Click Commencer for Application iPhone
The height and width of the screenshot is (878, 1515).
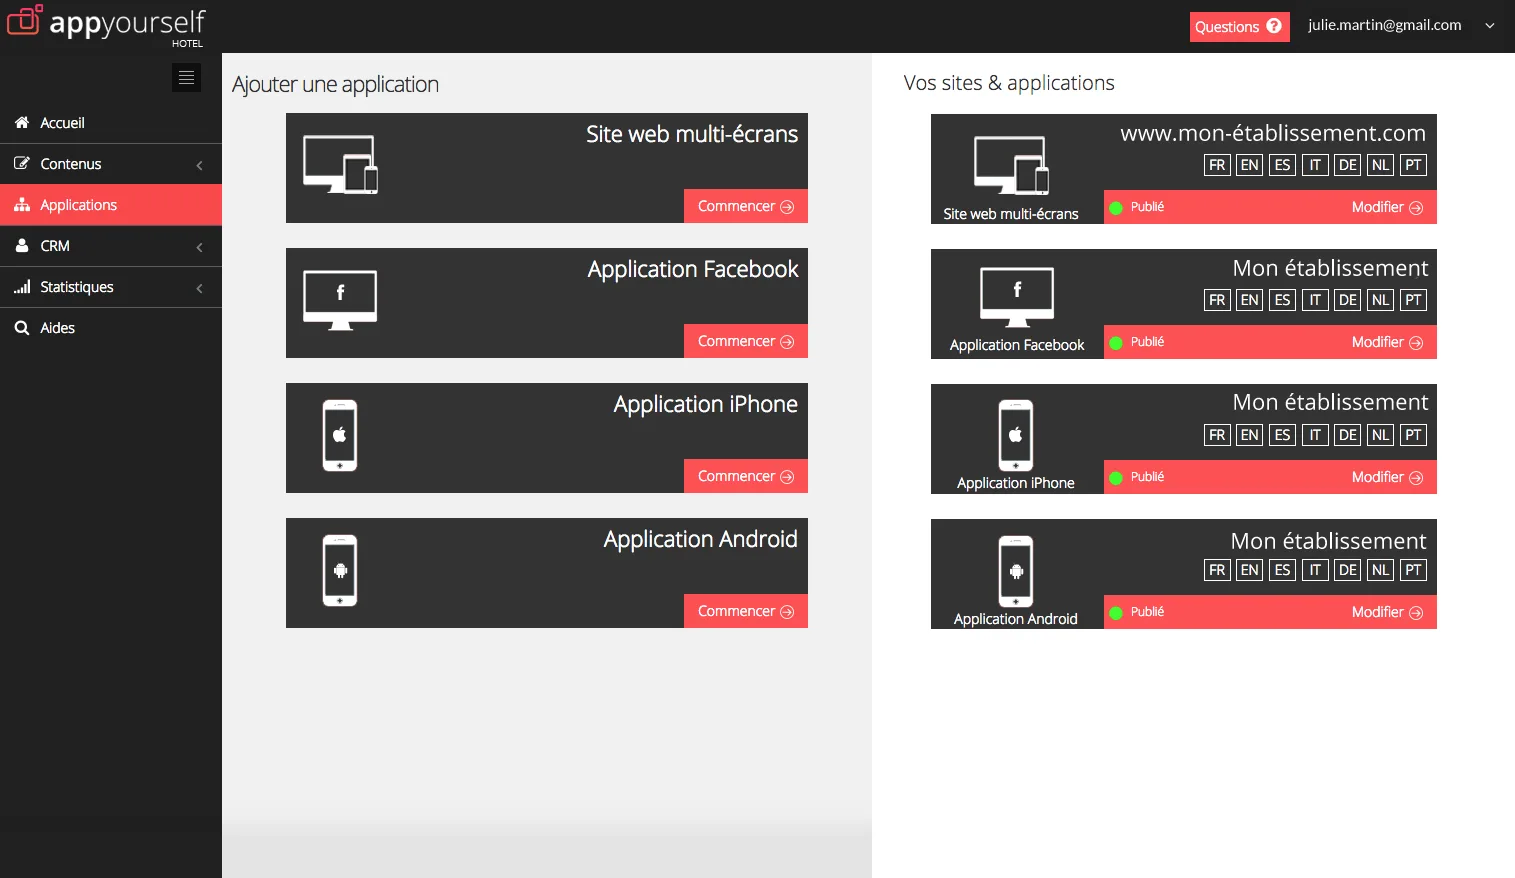(x=746, y=476)
